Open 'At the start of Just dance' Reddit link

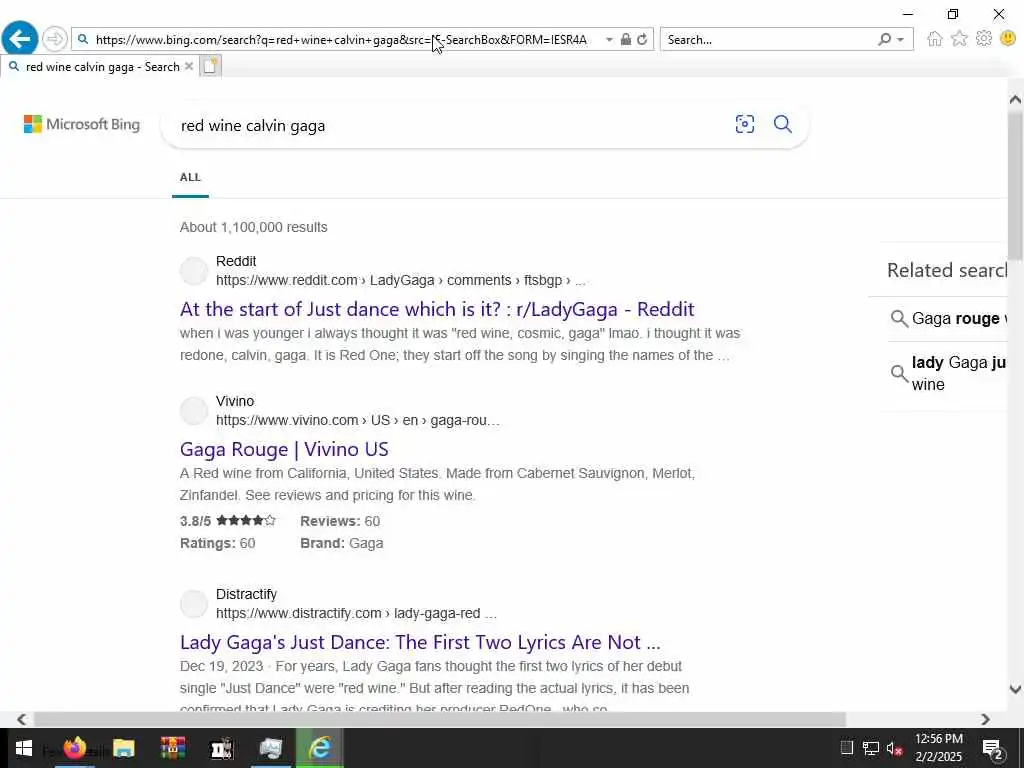437,309
